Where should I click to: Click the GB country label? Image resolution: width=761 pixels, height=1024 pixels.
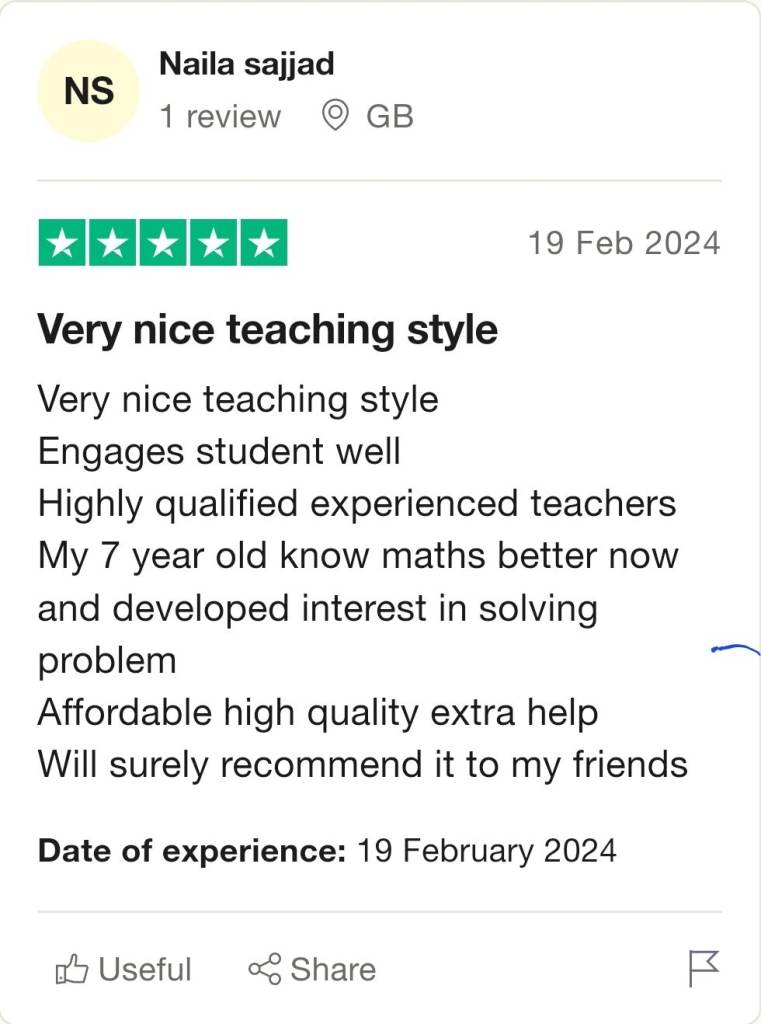tap(389, 116)
